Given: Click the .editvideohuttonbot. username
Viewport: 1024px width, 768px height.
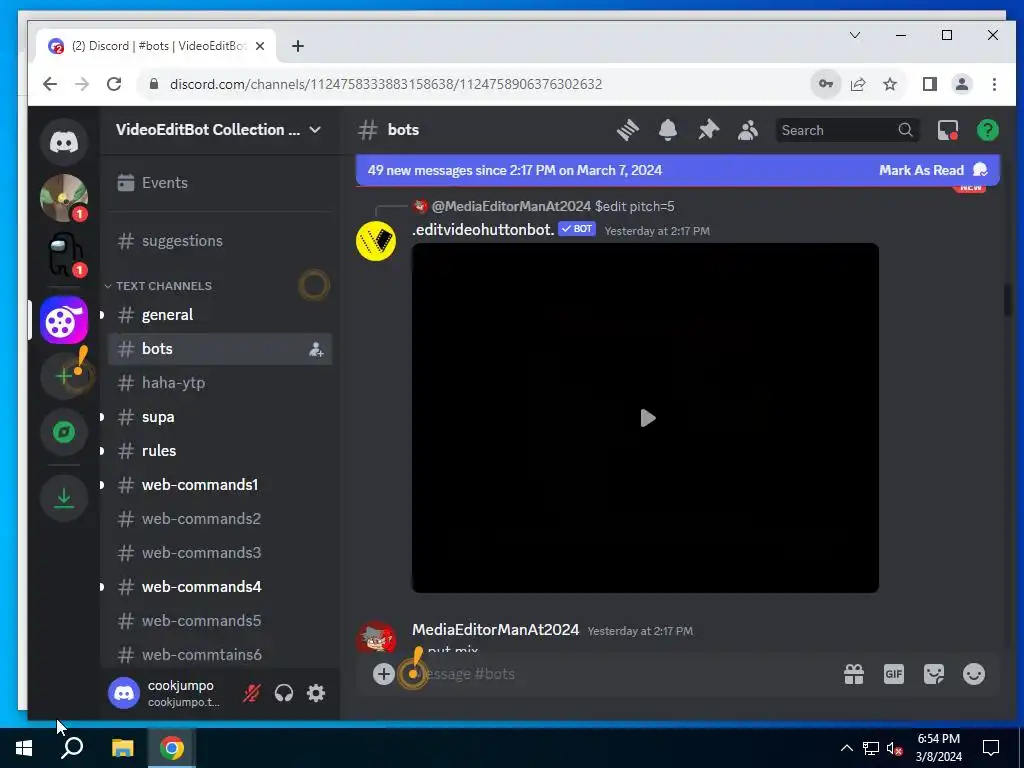Looking at the screenshot, I should (483, 229).
